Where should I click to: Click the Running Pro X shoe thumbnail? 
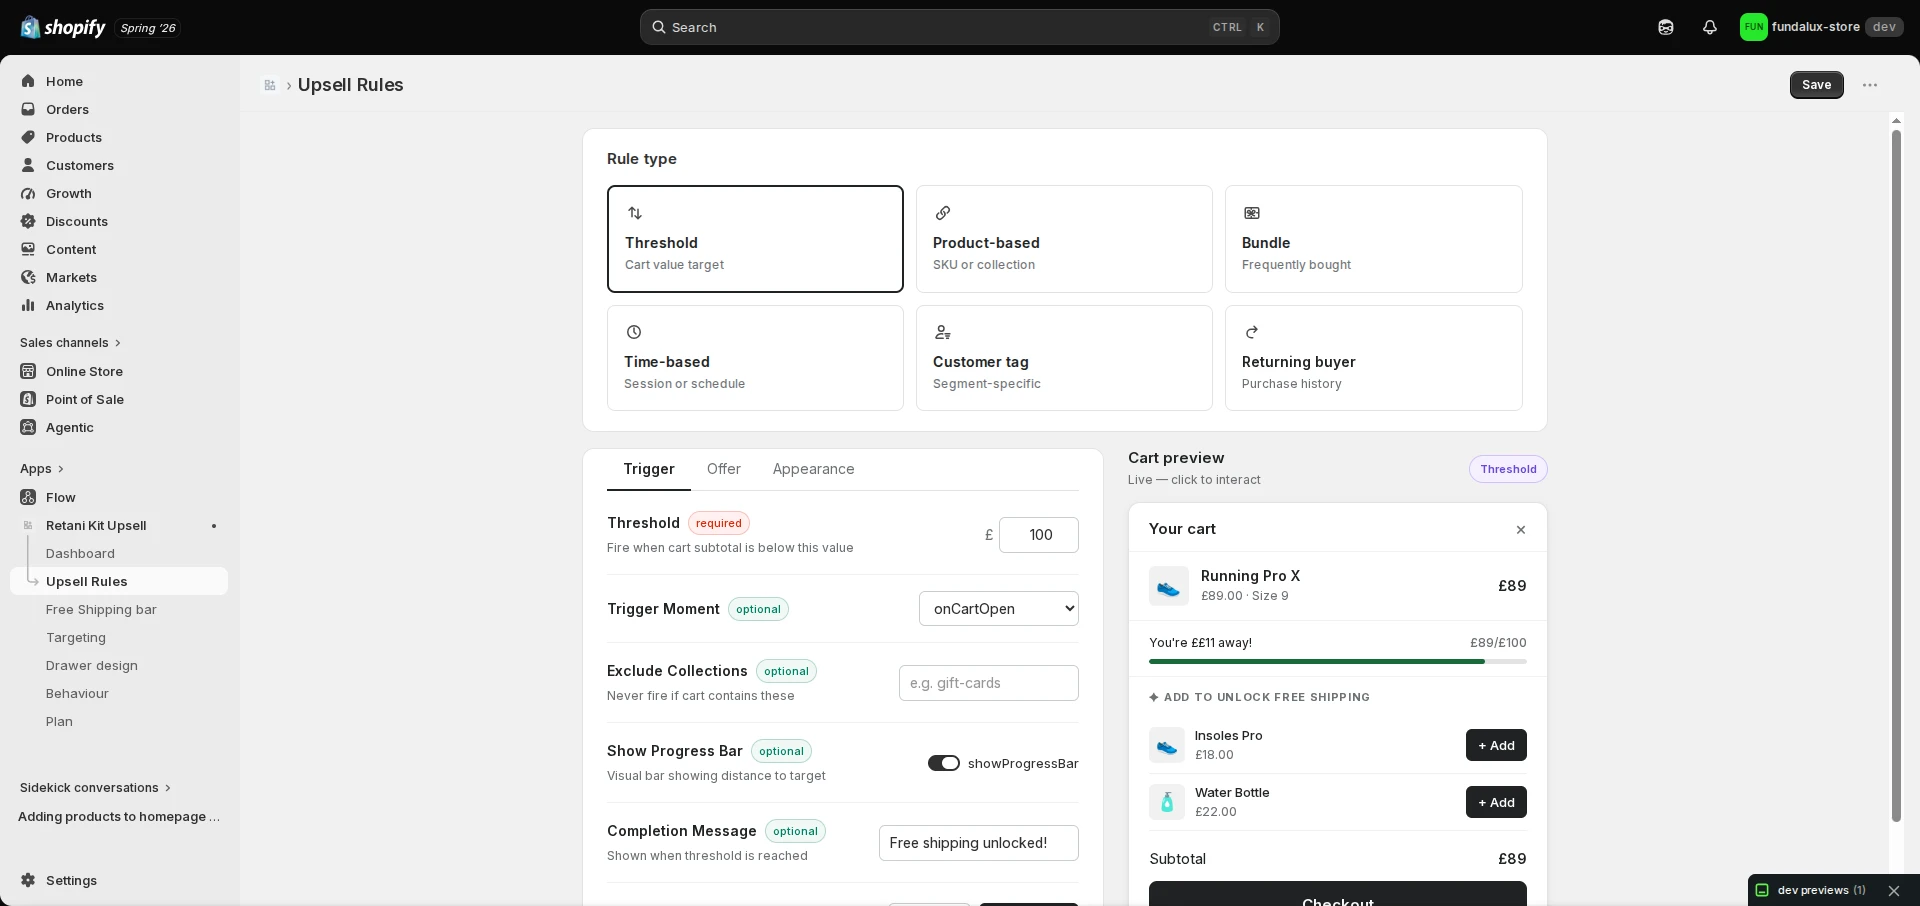(x=1168, y=586)
